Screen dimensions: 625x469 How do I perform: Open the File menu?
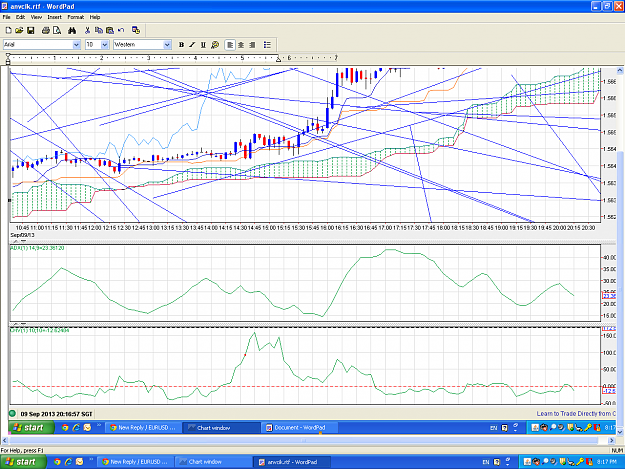tap(6, 17)
